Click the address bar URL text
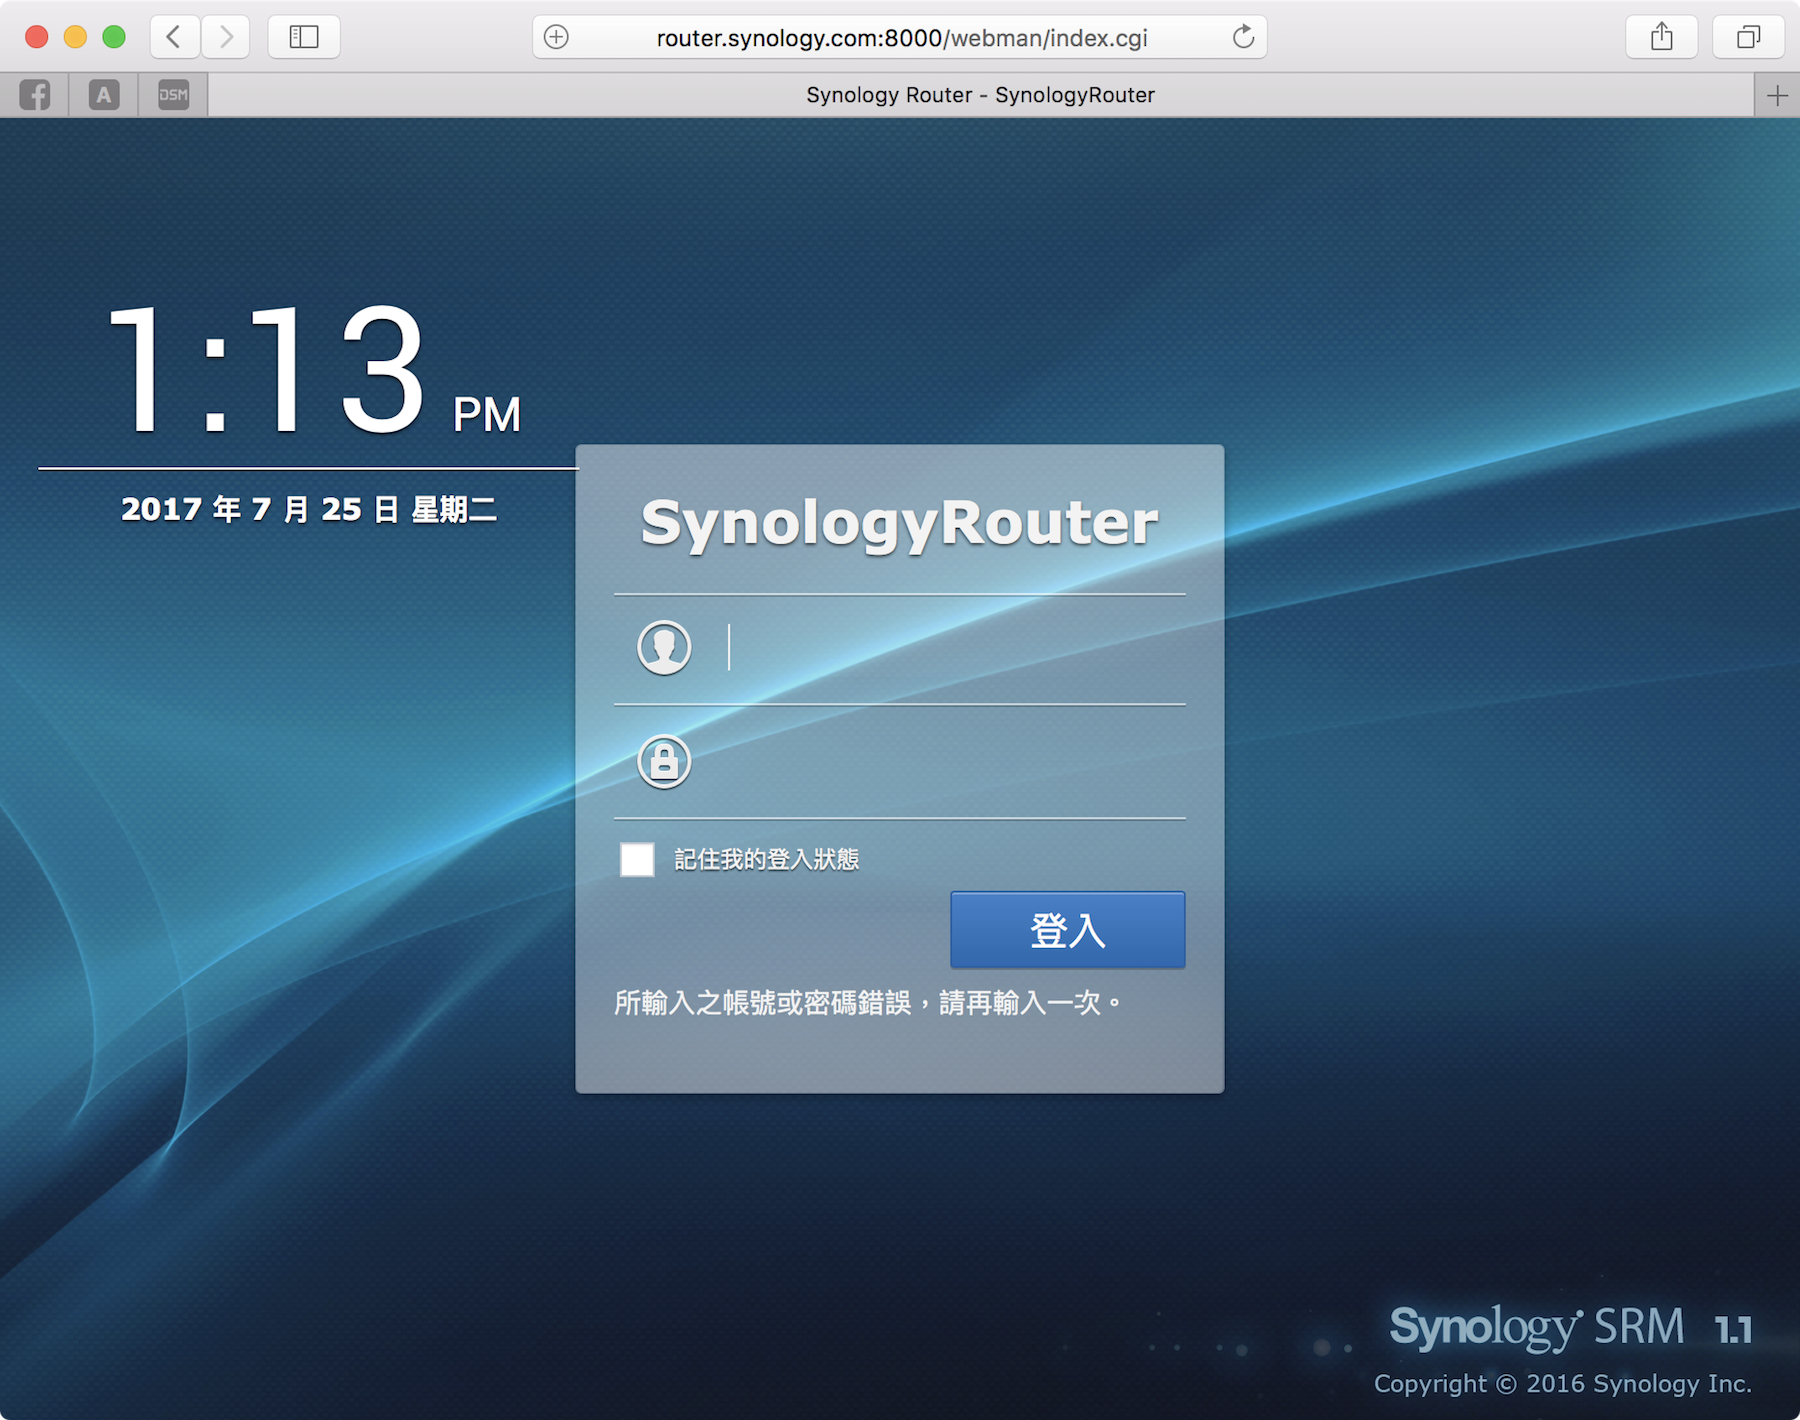 click(x=901, y=38)
